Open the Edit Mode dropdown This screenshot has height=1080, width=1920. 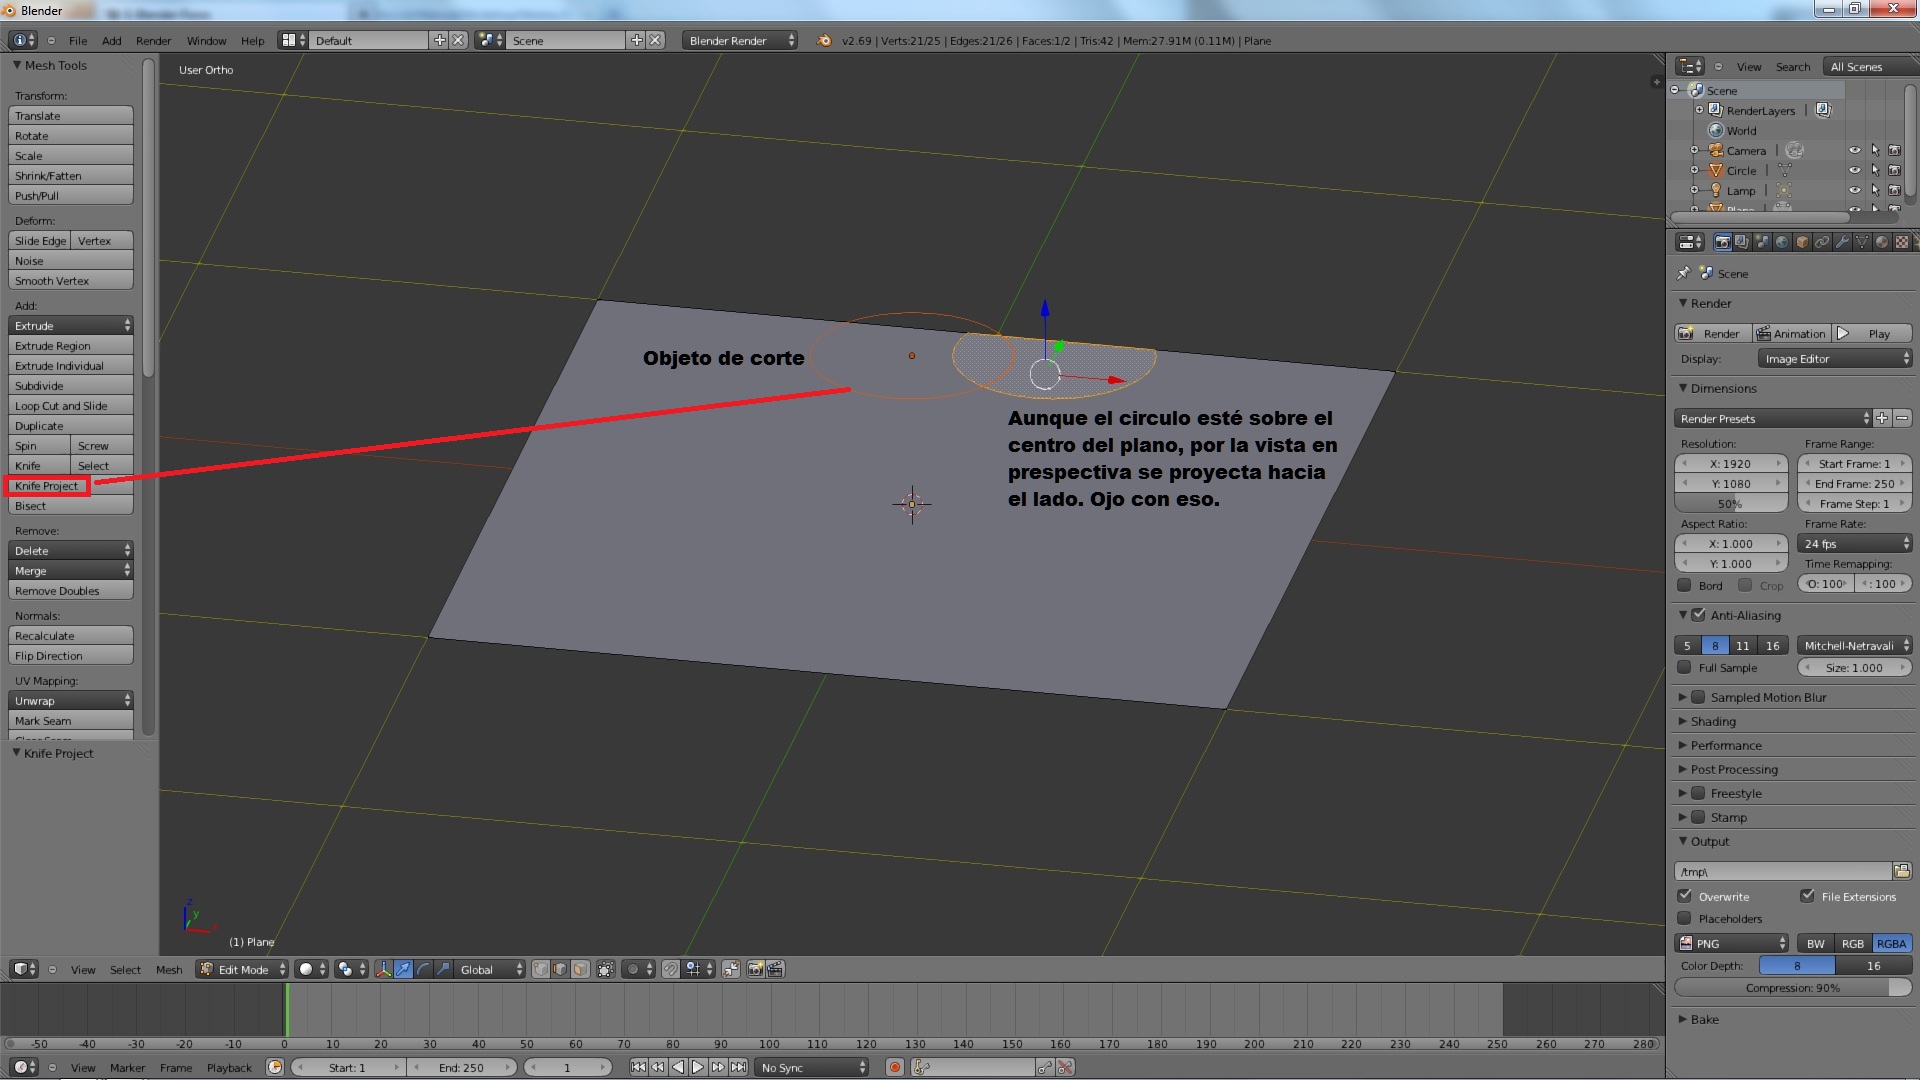coord(243,969)
